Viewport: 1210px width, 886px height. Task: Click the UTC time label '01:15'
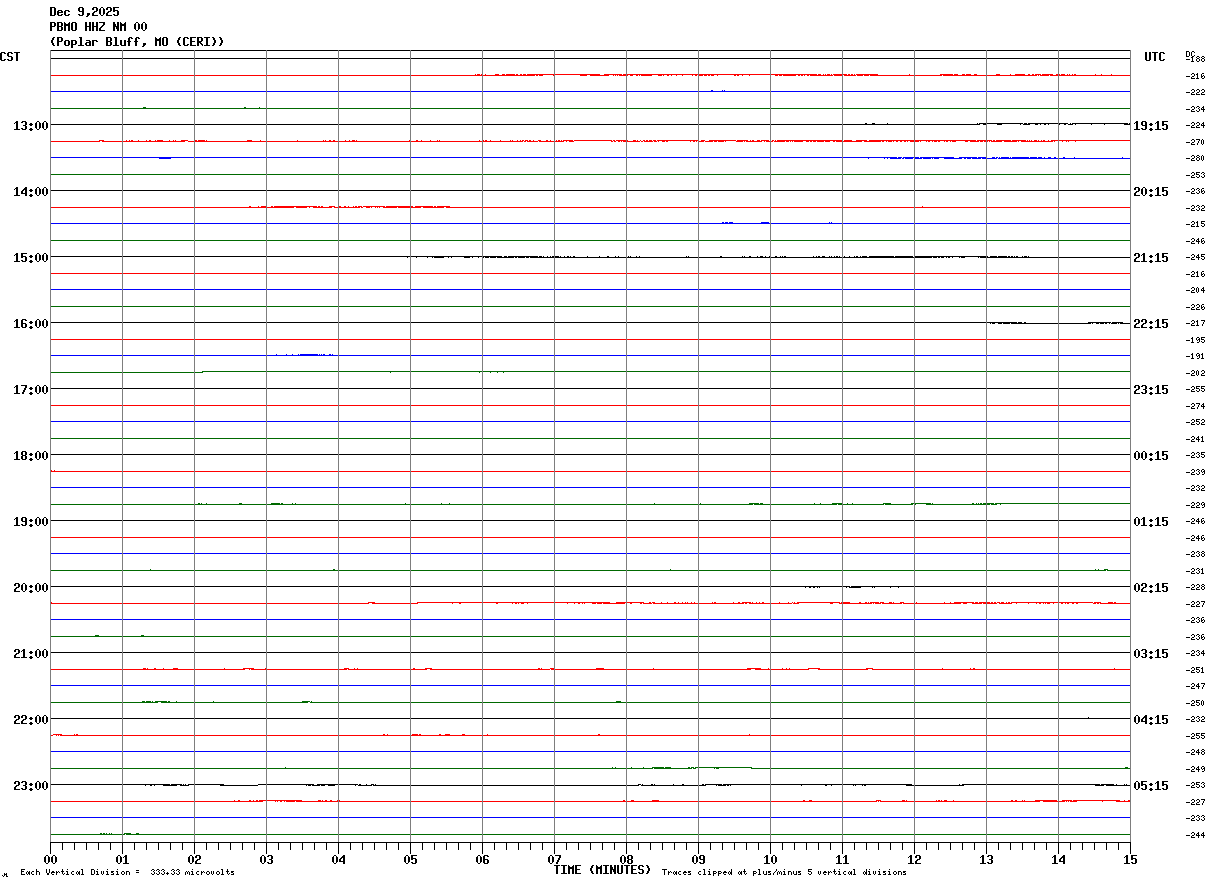(1151, 522)
